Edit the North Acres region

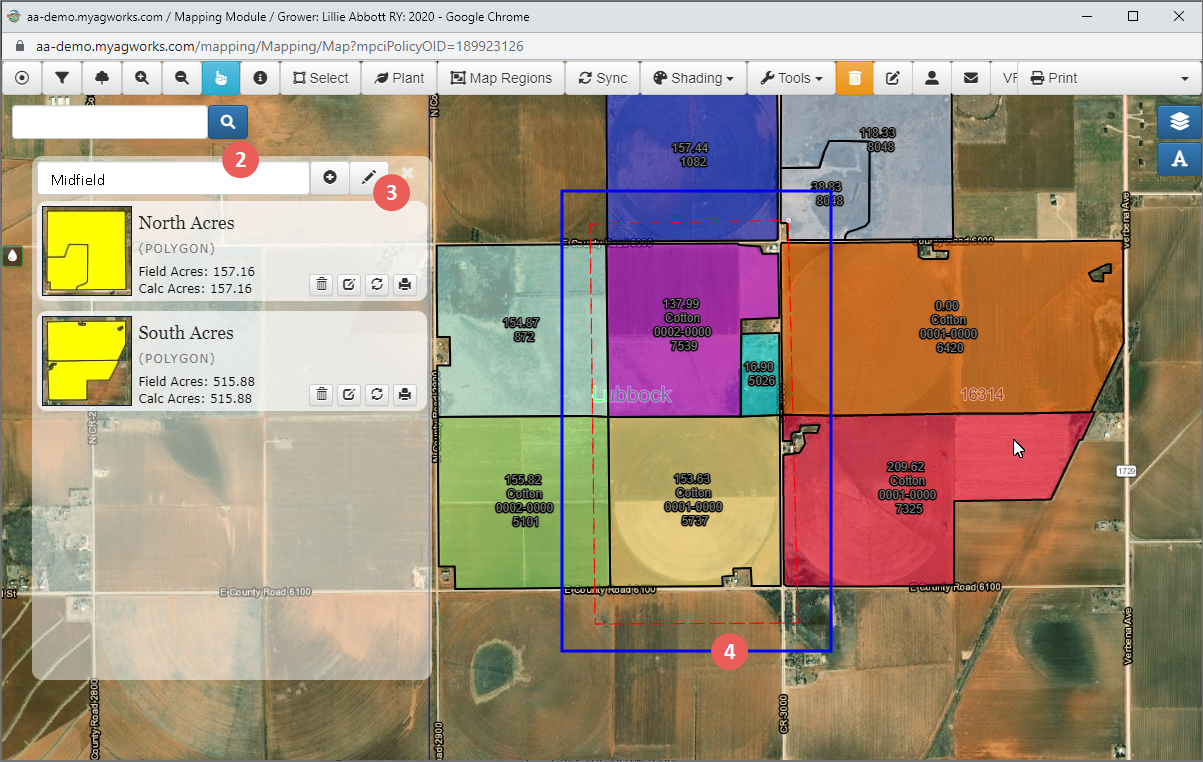click(x=349, y=284)
